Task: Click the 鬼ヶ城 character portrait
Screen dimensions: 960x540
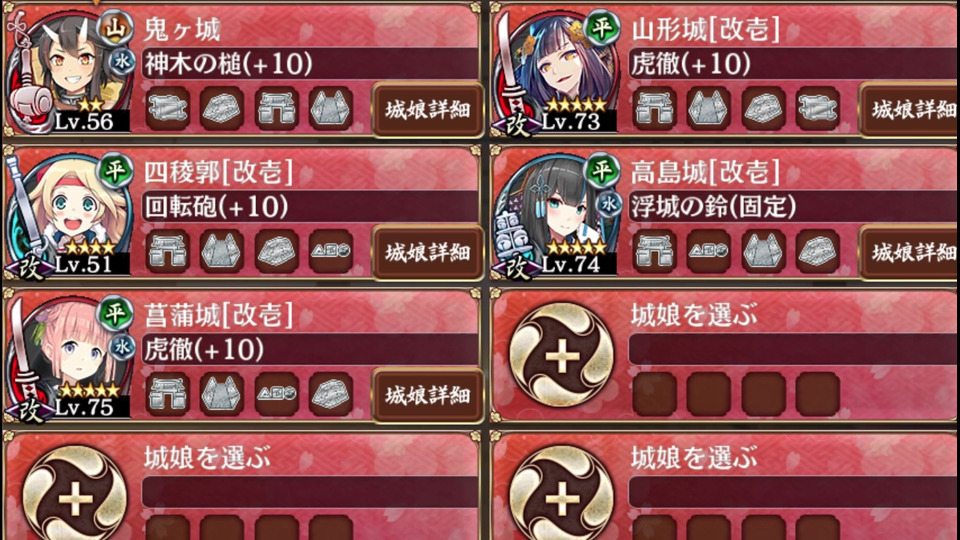Action: 69,70
